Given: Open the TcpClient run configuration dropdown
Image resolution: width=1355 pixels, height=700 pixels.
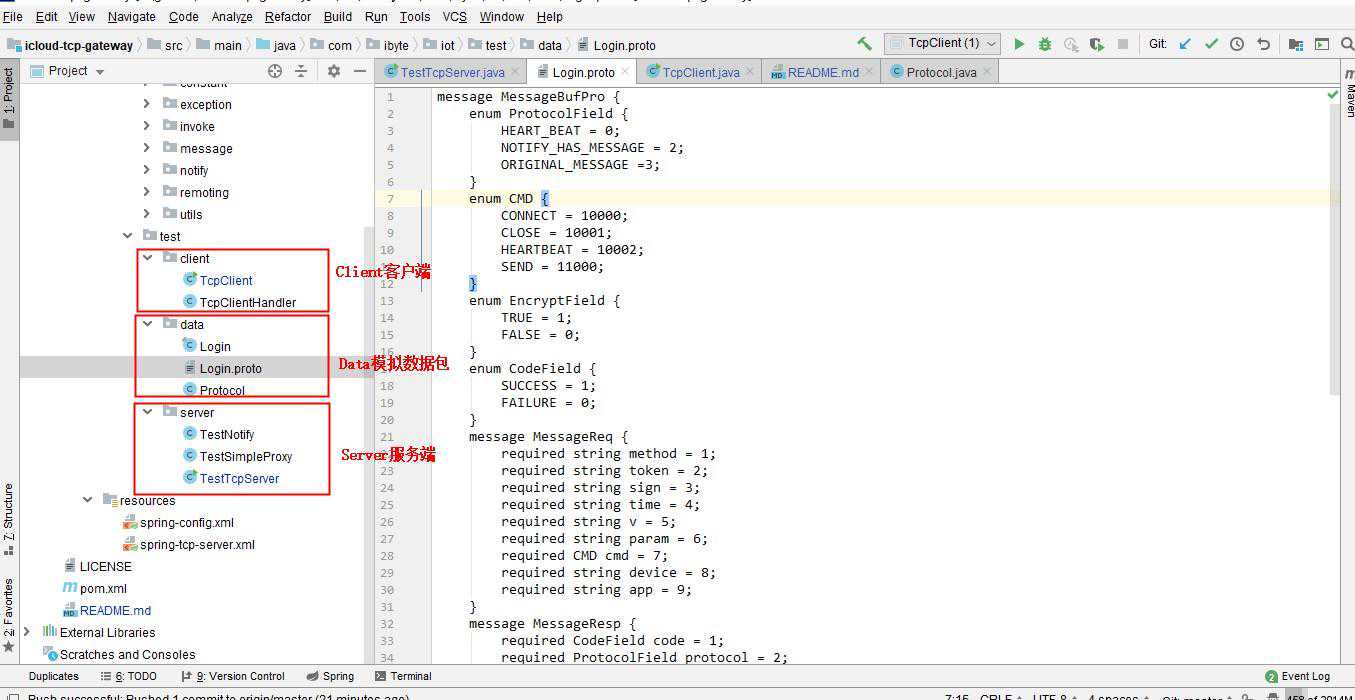Looking at the screenshot, I should 942,43.
